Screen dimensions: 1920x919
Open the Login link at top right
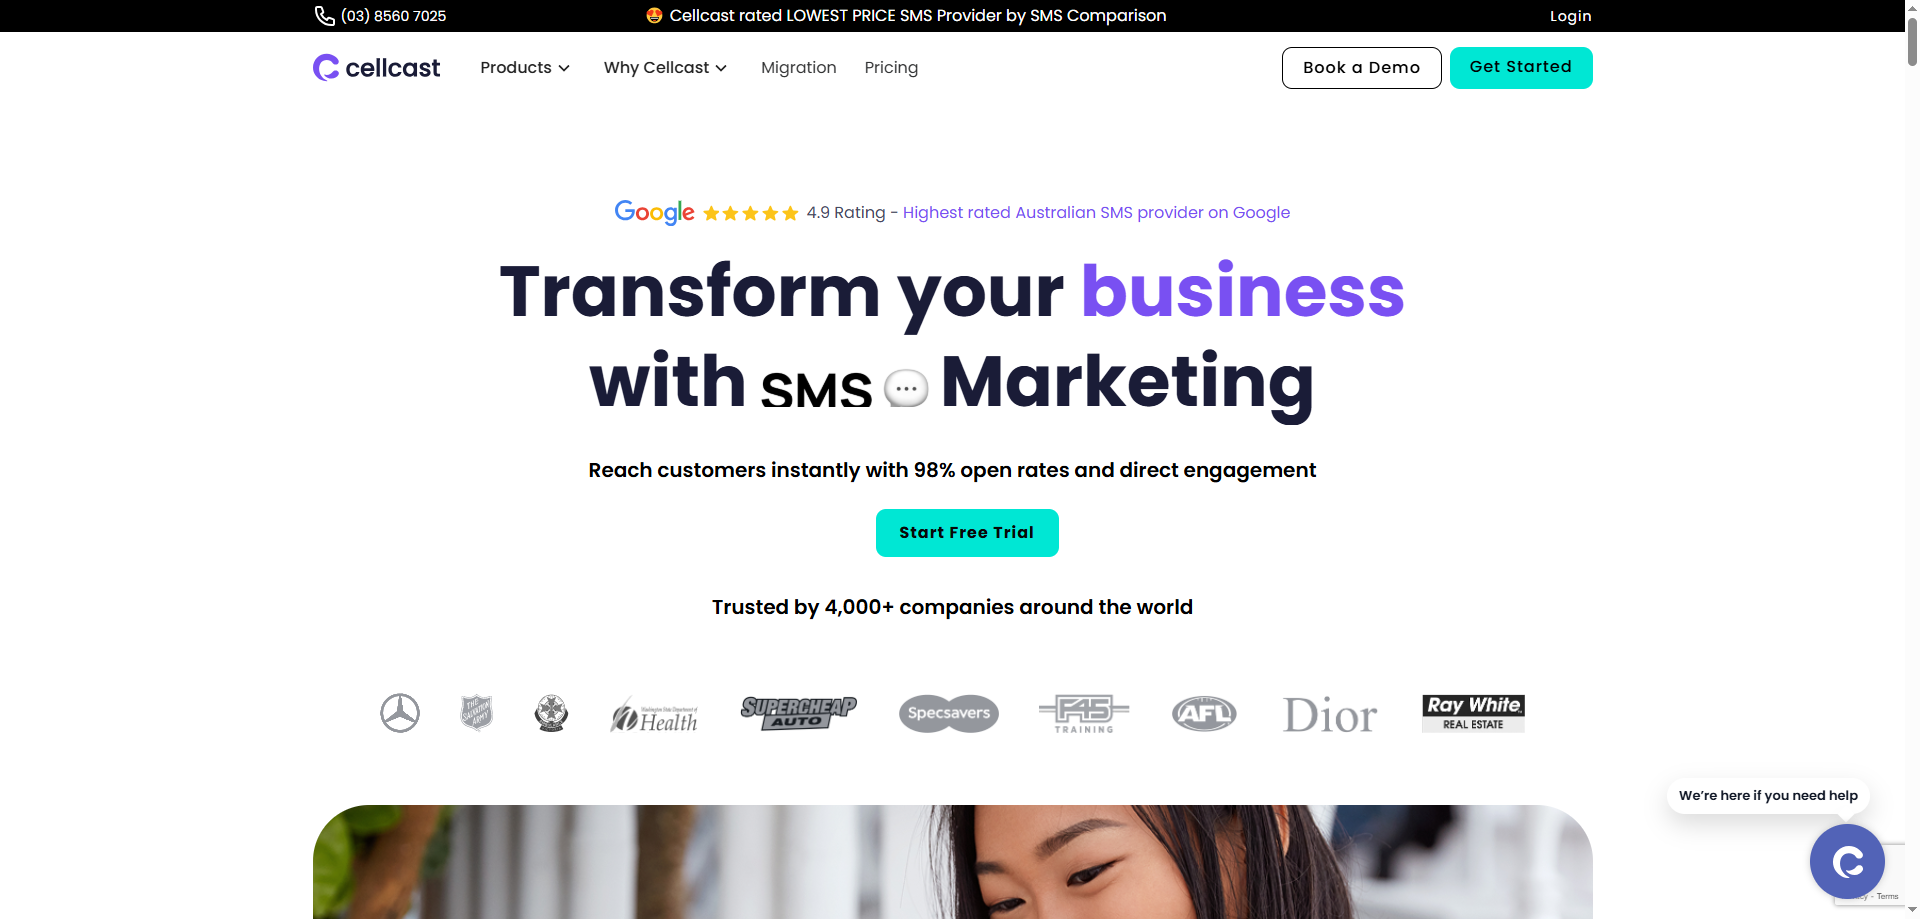1570,16
